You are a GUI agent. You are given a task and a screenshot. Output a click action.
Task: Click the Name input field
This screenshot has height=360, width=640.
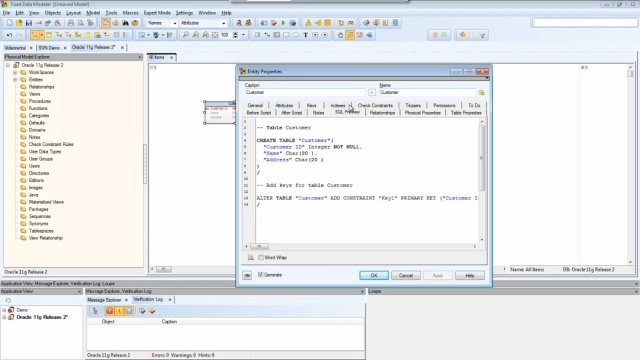[x=427, y=93]
